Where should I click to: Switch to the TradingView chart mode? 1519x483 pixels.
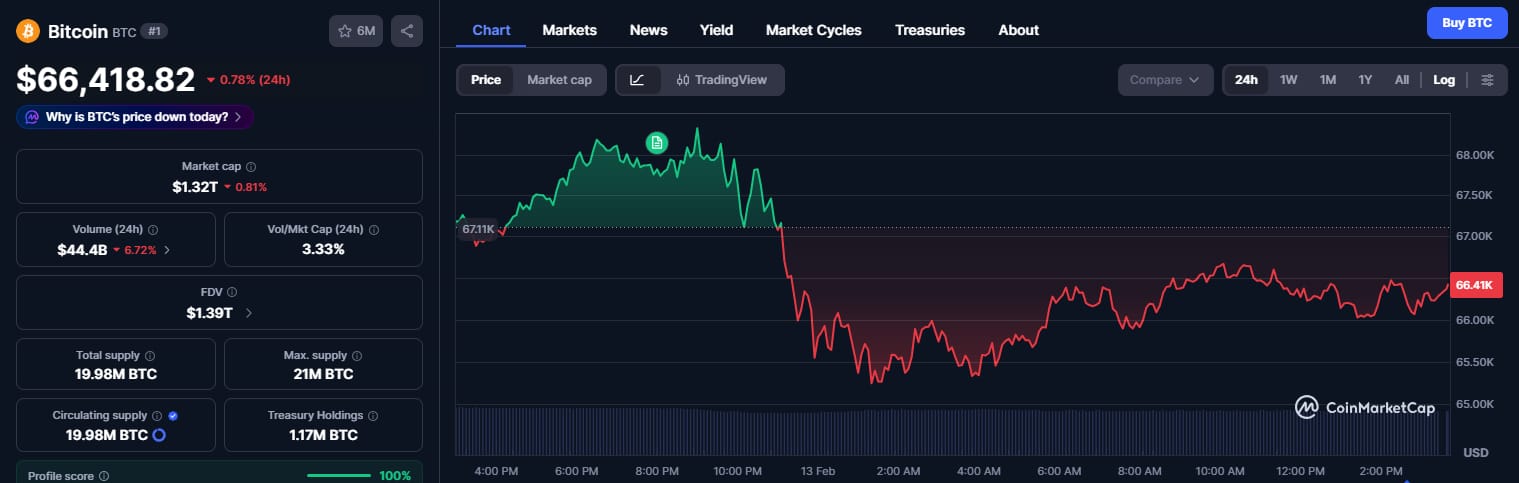point(722,80)
